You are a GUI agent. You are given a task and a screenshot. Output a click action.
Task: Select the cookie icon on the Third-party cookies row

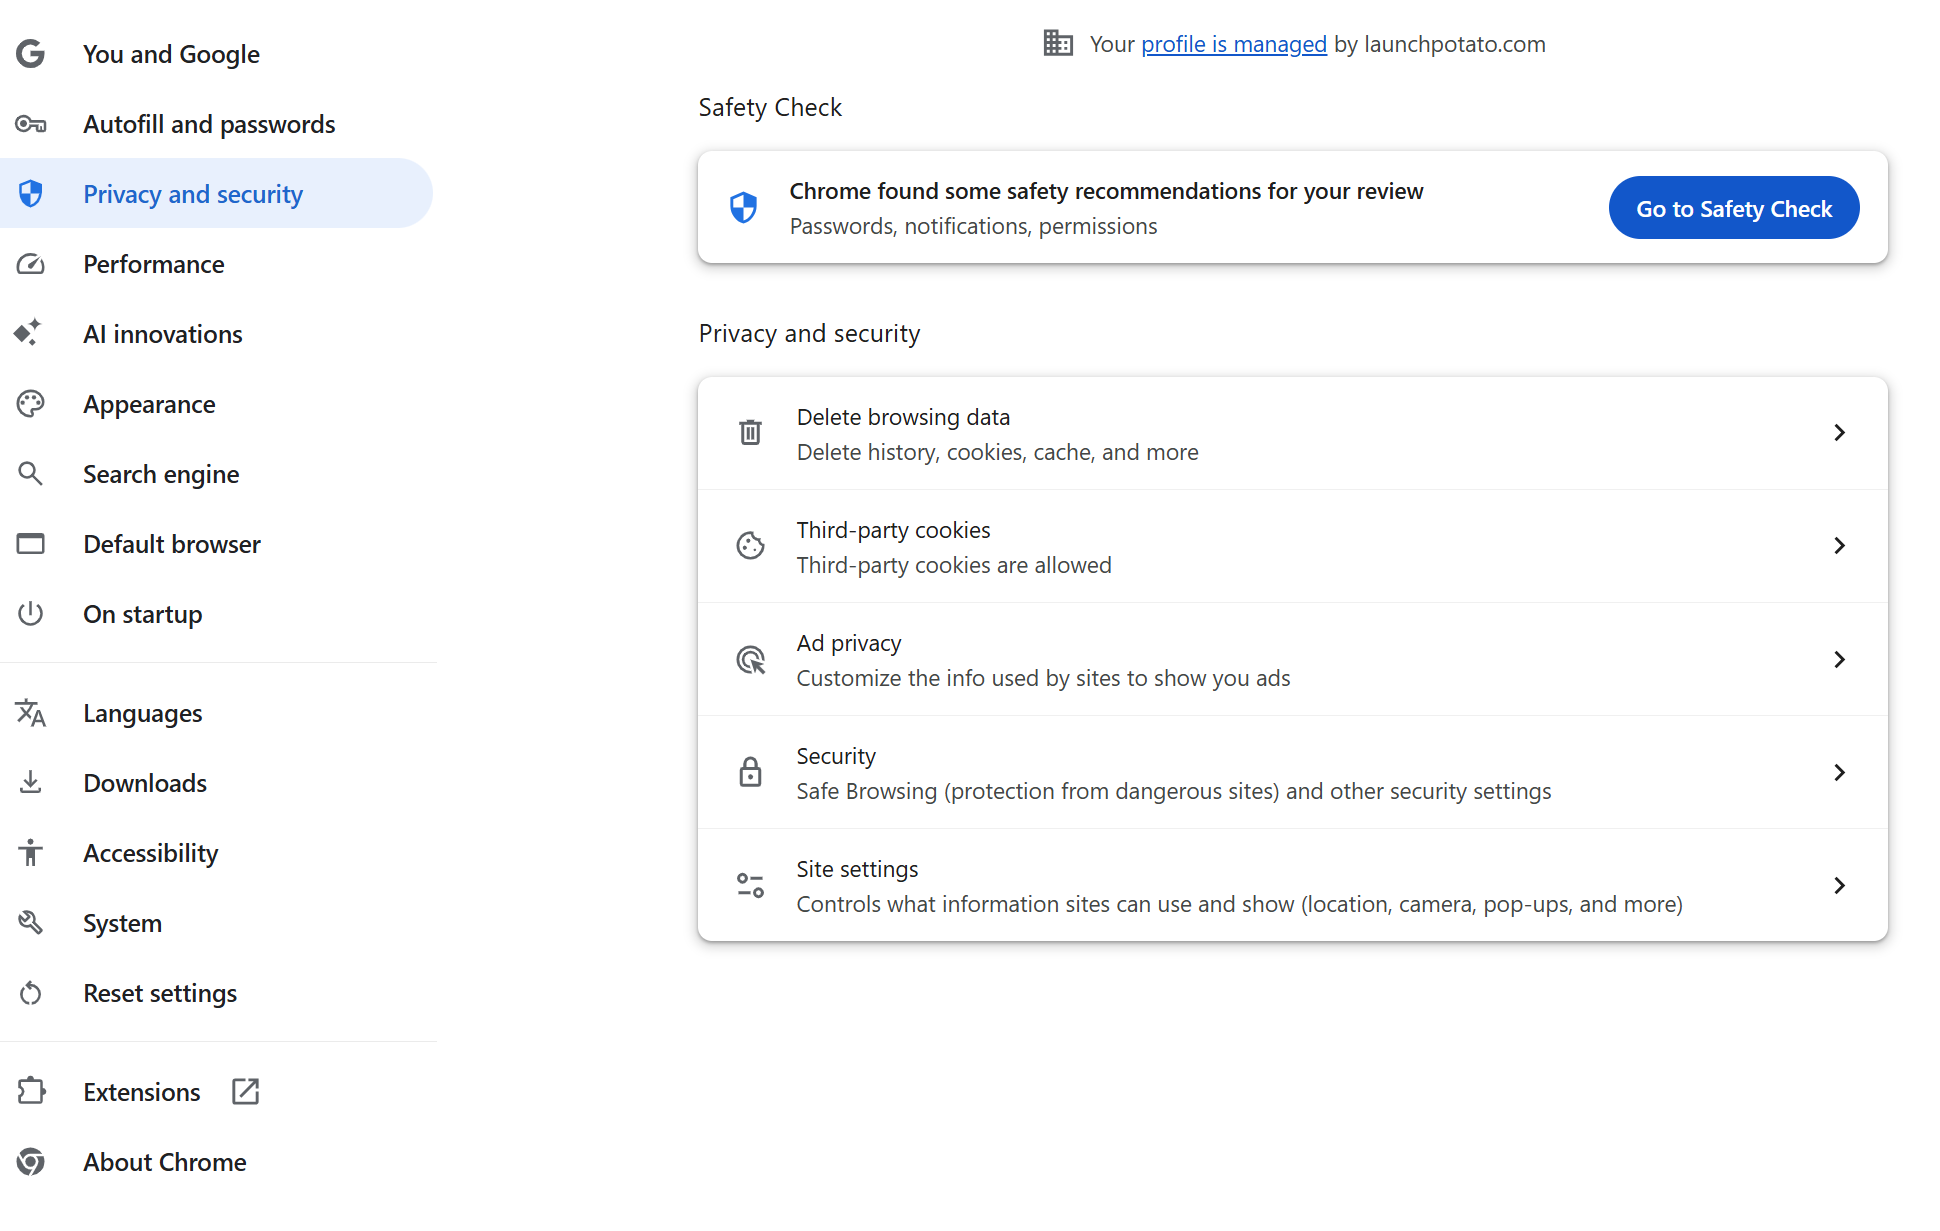750,546
